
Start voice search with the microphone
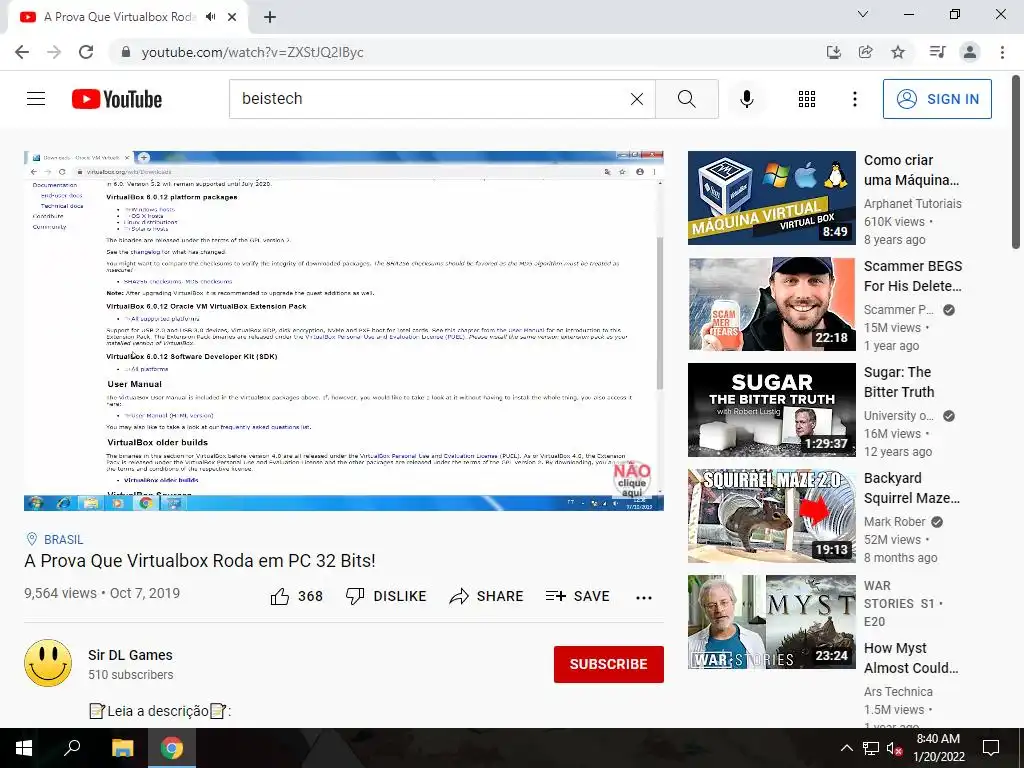click(746, 99)
